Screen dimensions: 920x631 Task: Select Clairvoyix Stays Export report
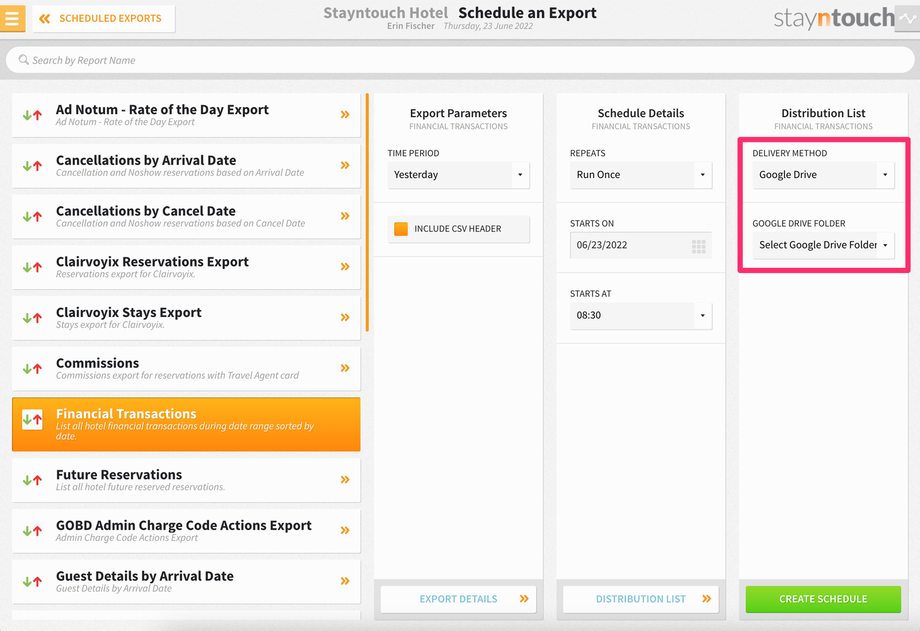pos(186,318)
